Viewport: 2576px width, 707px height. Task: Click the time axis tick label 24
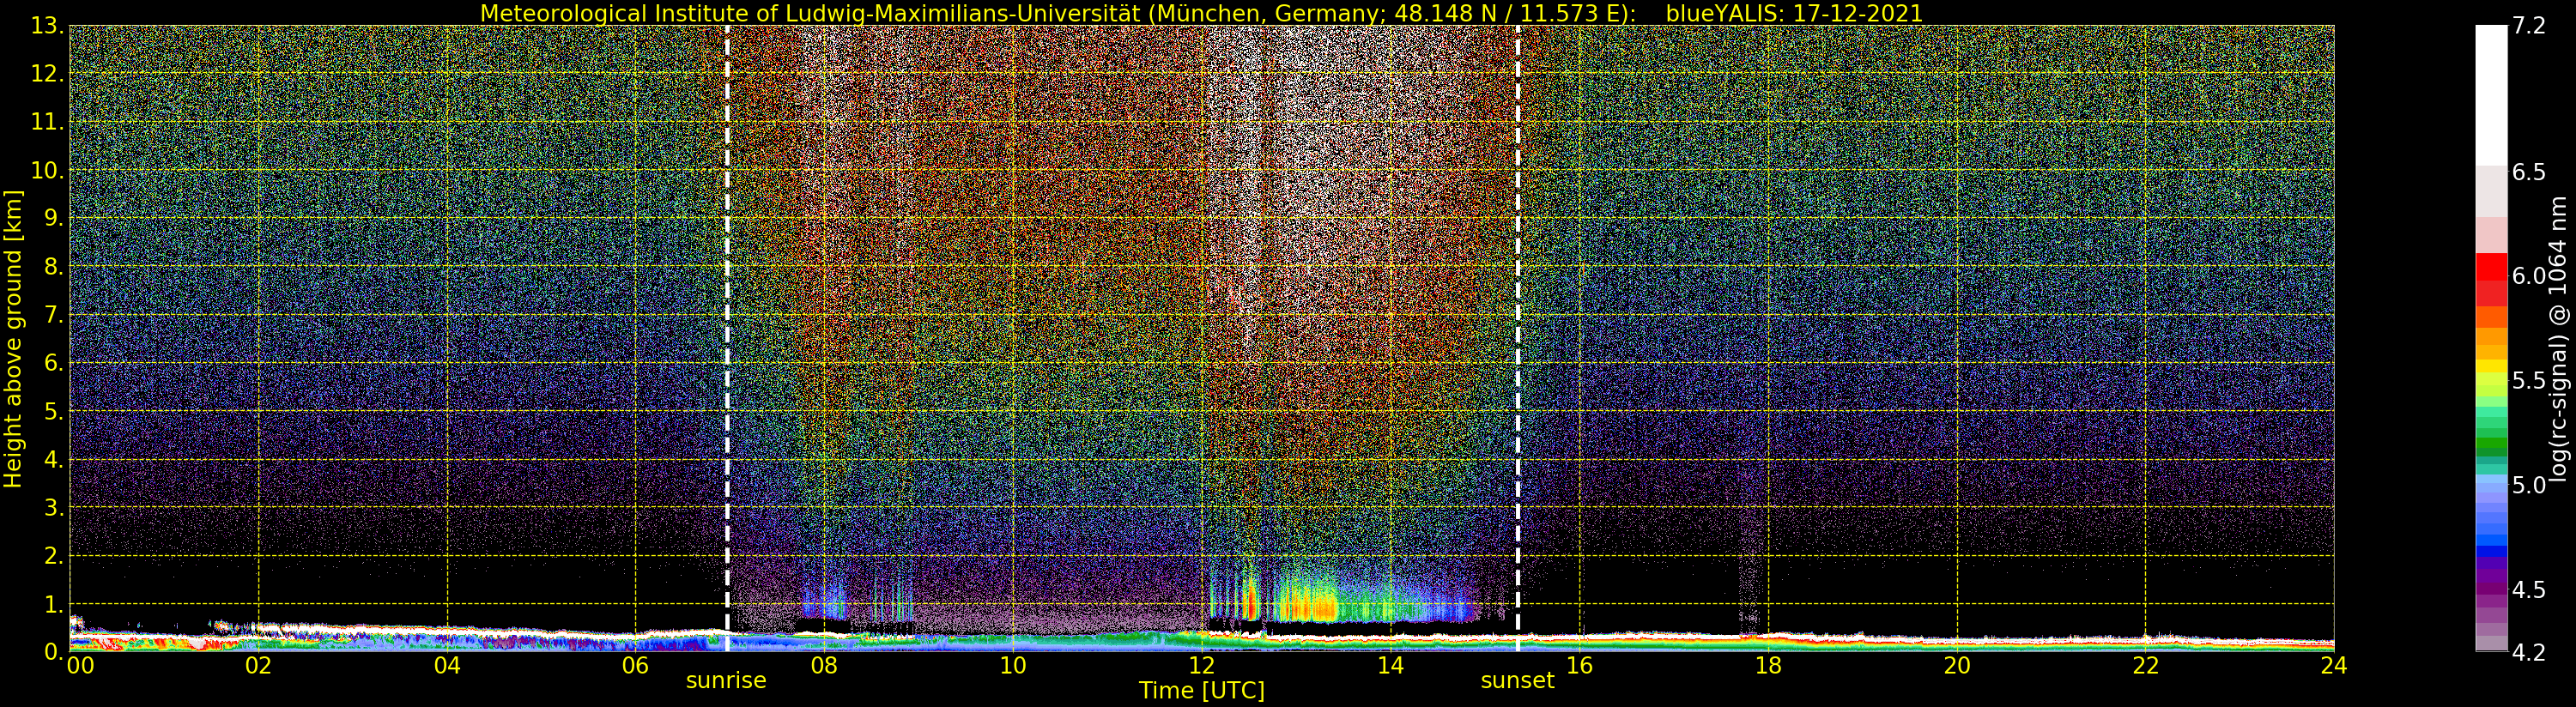[x=2334, y=665]
